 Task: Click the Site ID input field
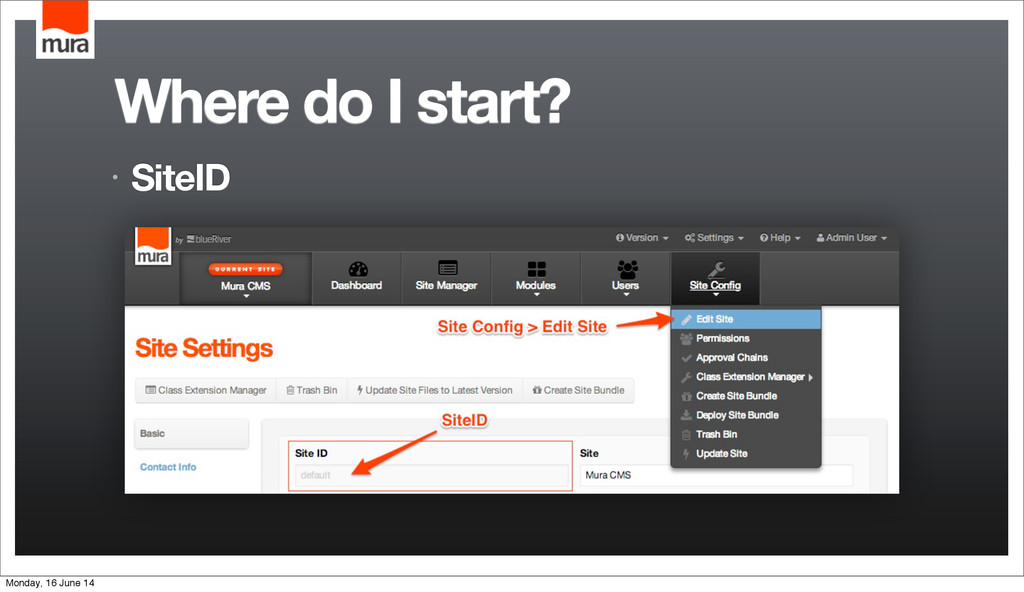(x=431, y=475)
